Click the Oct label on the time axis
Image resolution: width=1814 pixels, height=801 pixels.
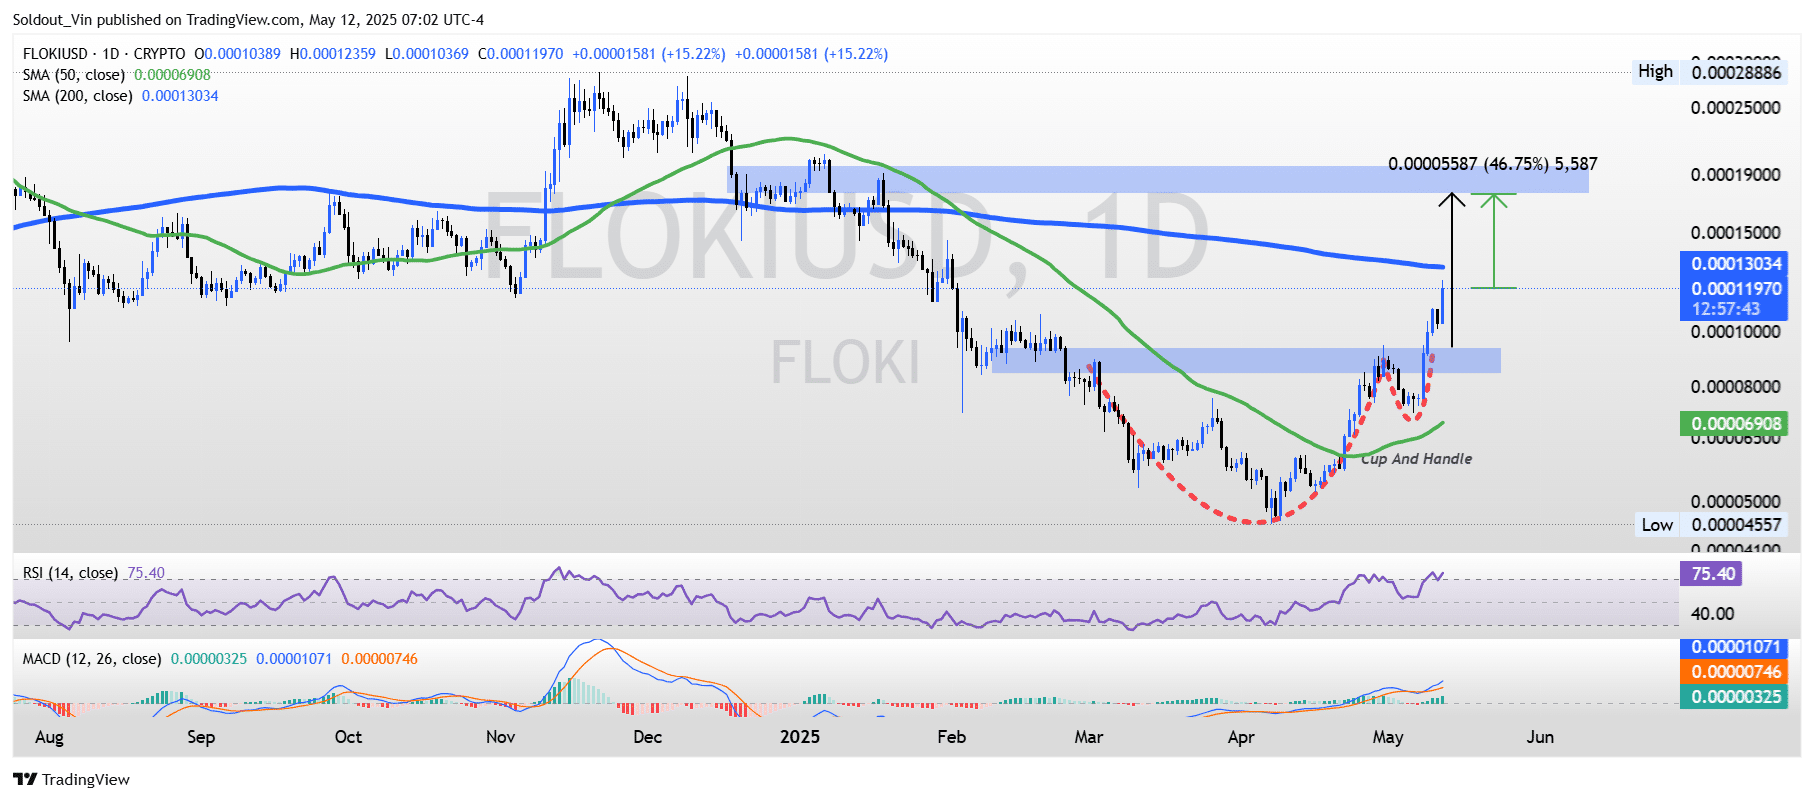click(348, 737)
